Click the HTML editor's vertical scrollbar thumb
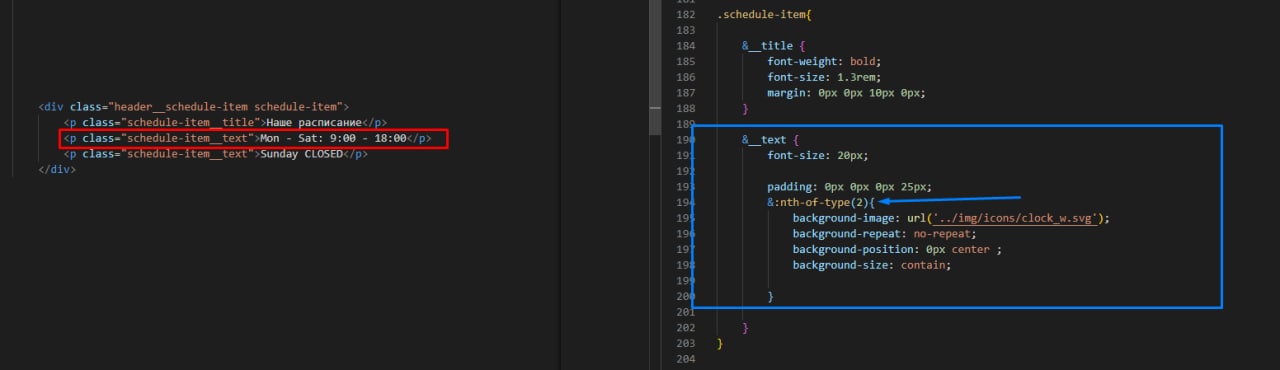The image size is (1280, 370). coord(655,68)
